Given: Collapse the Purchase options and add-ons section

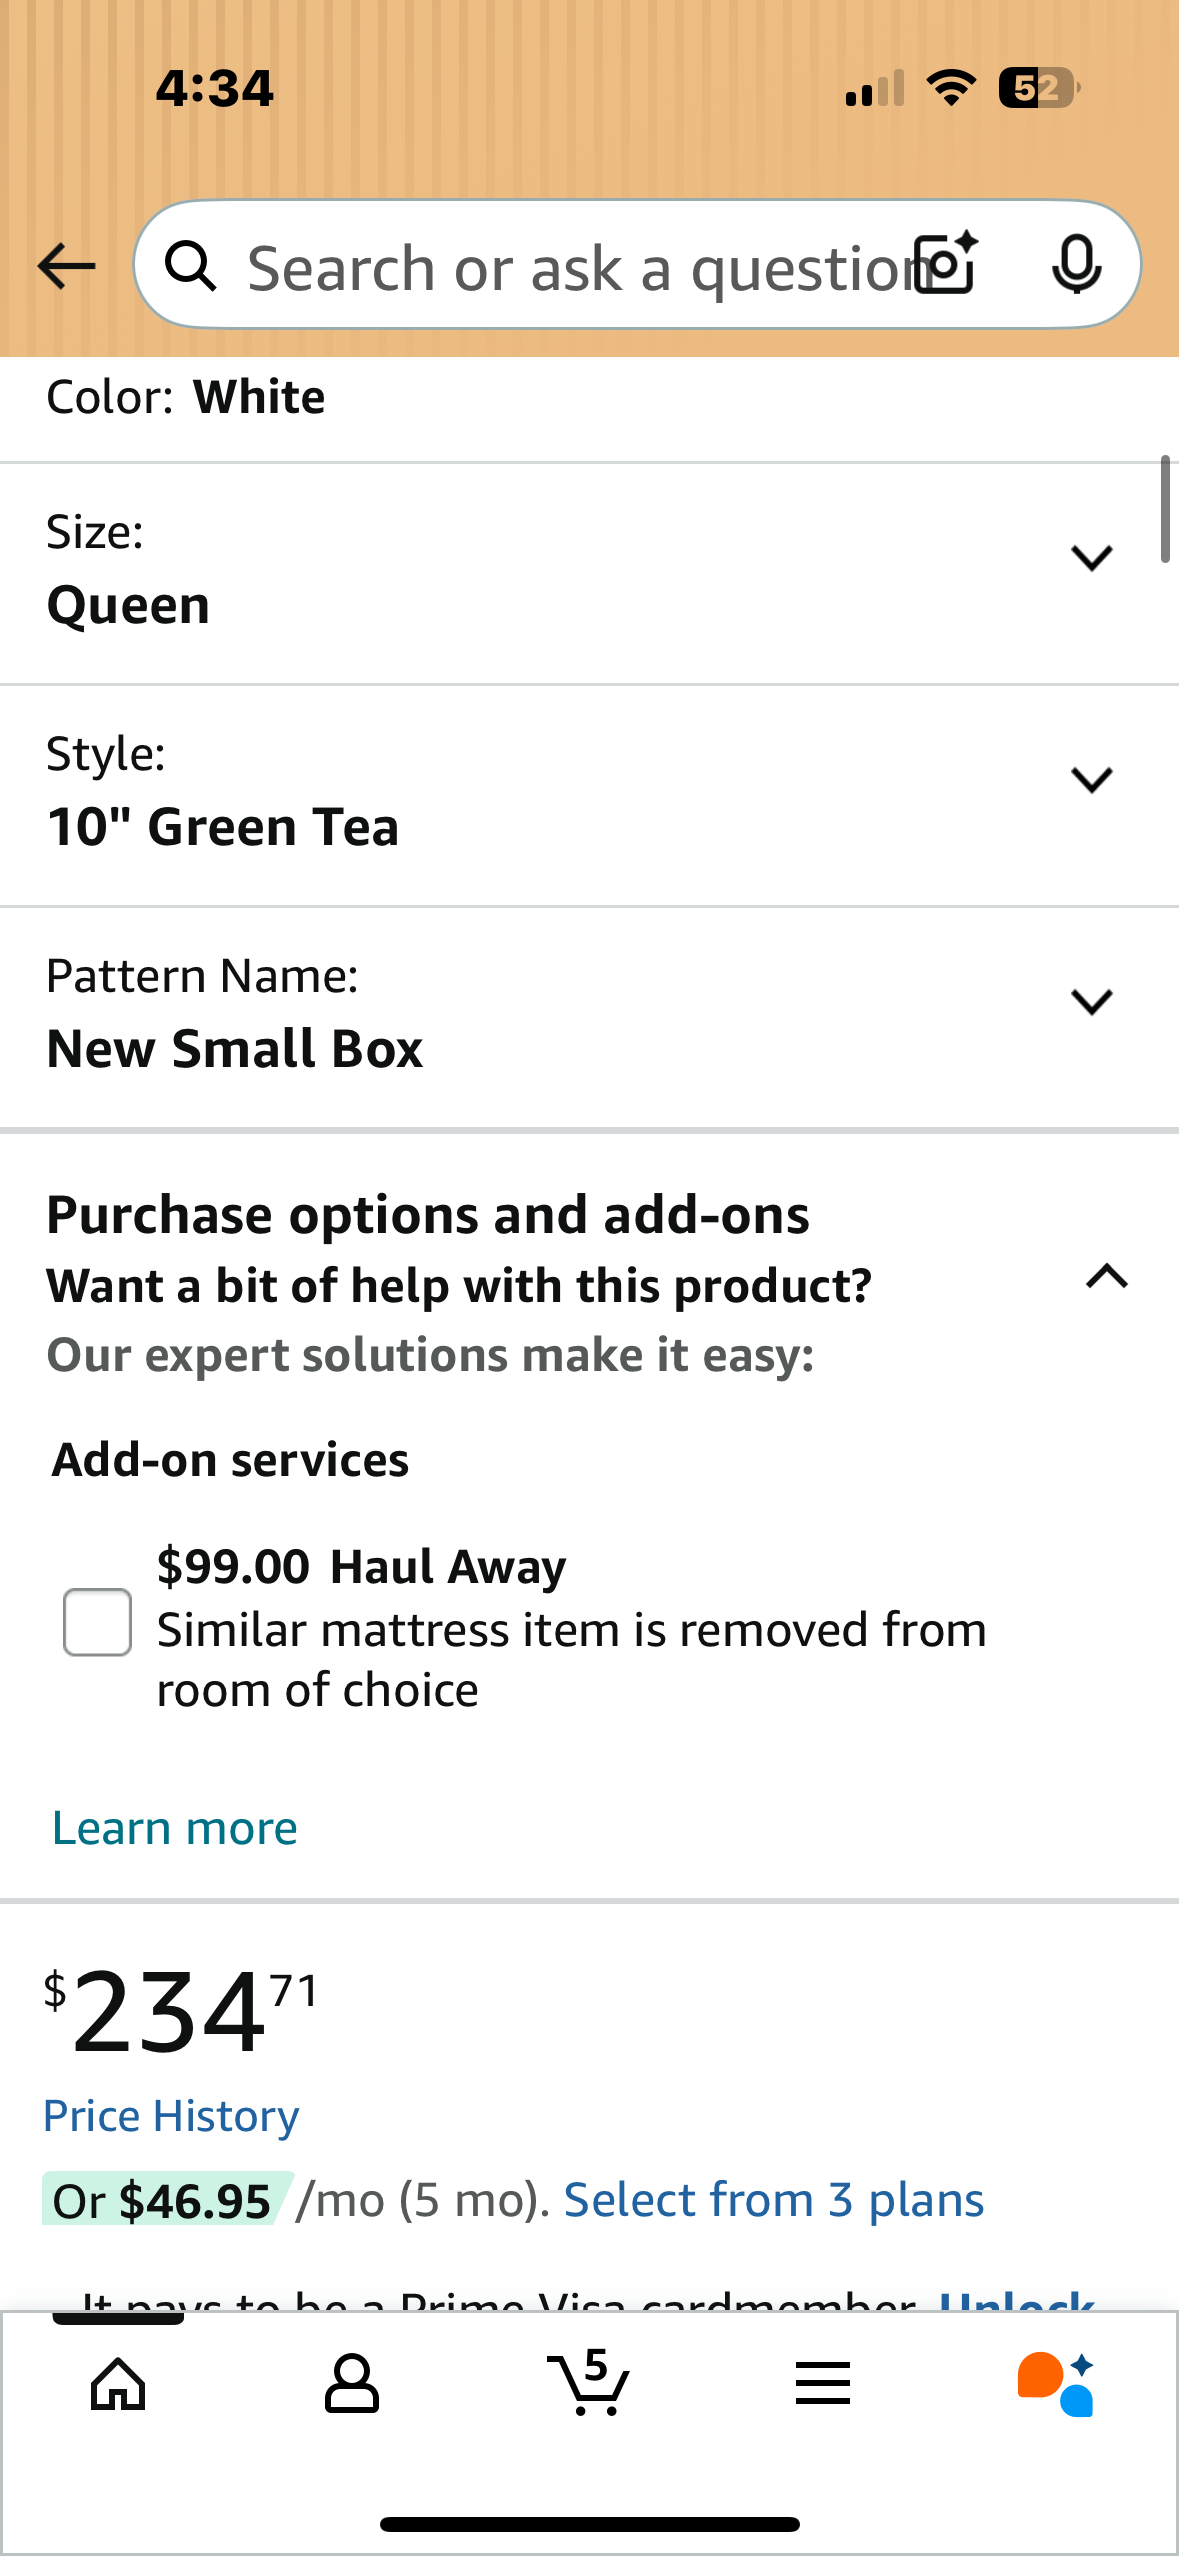Looking at the screenshot, I should [x=1104, y=1277].
